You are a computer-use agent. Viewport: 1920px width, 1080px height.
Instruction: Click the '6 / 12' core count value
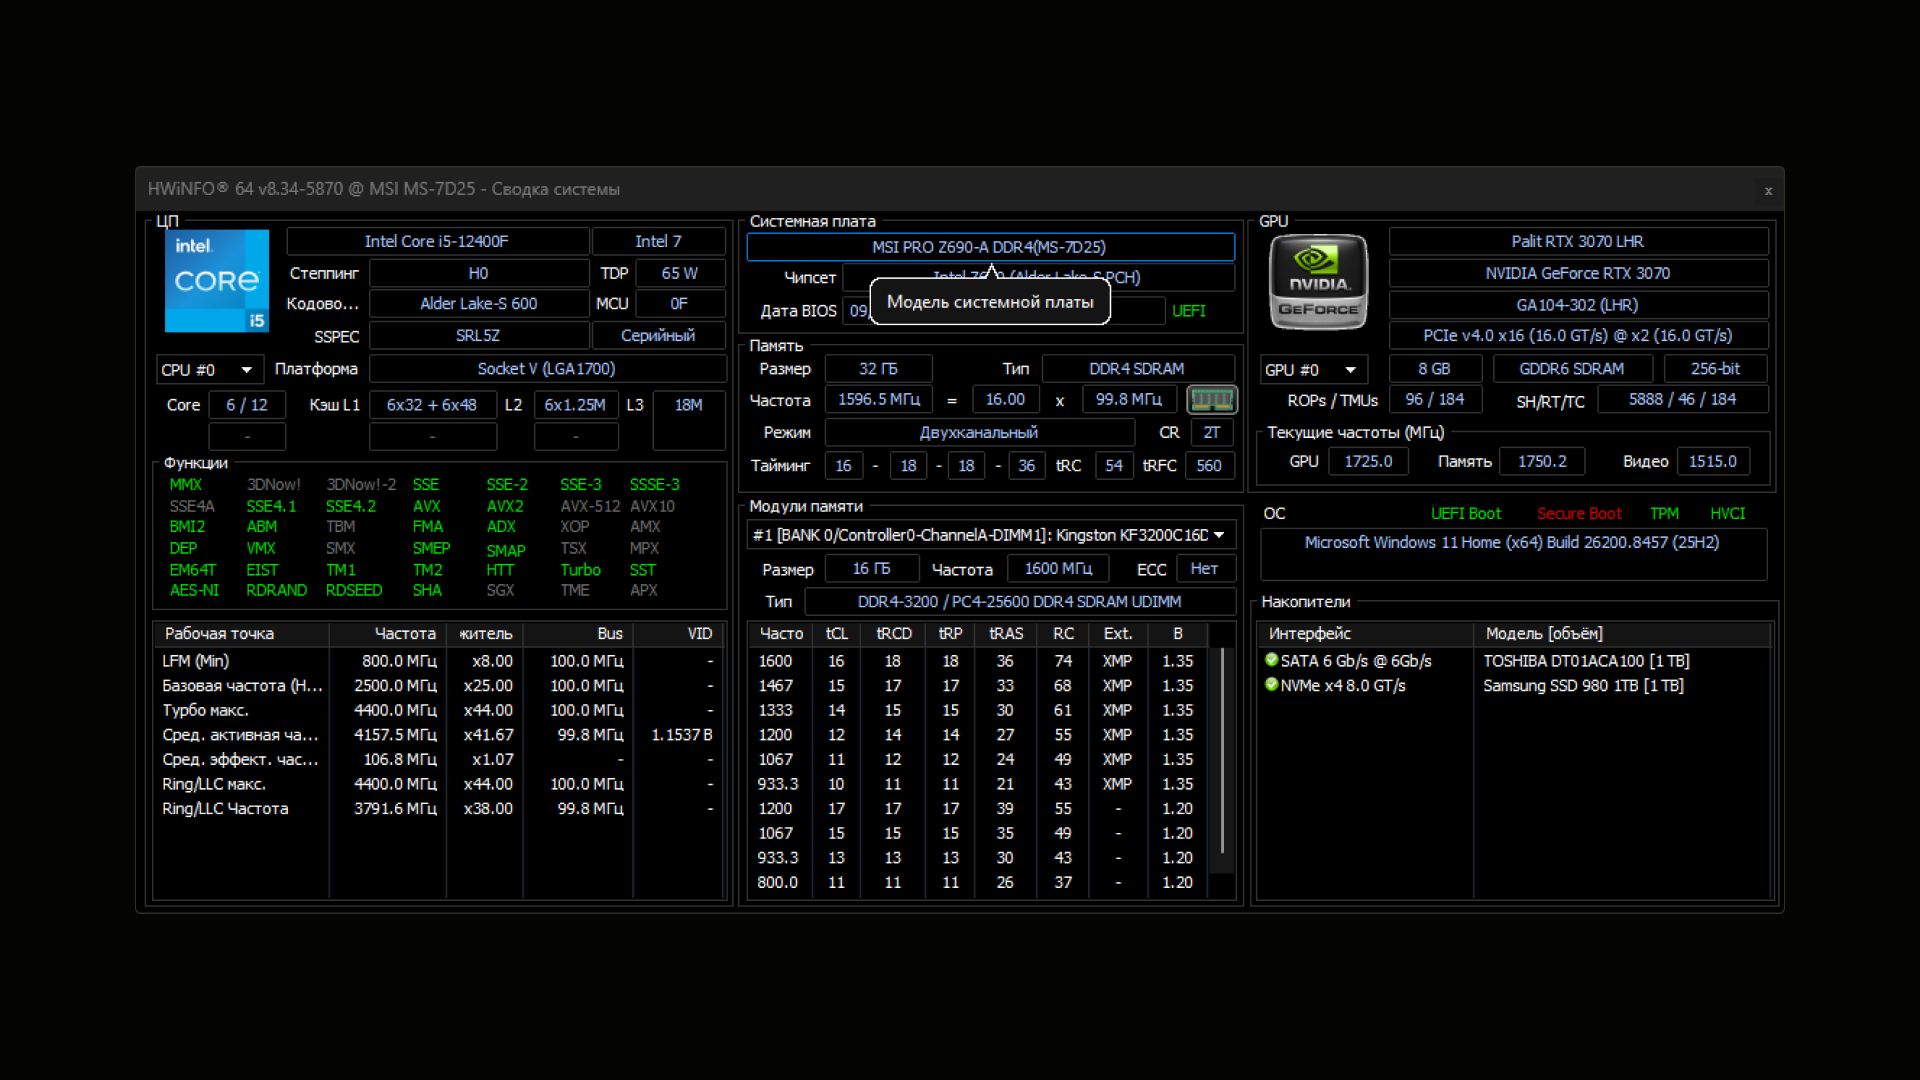(247, 405)
